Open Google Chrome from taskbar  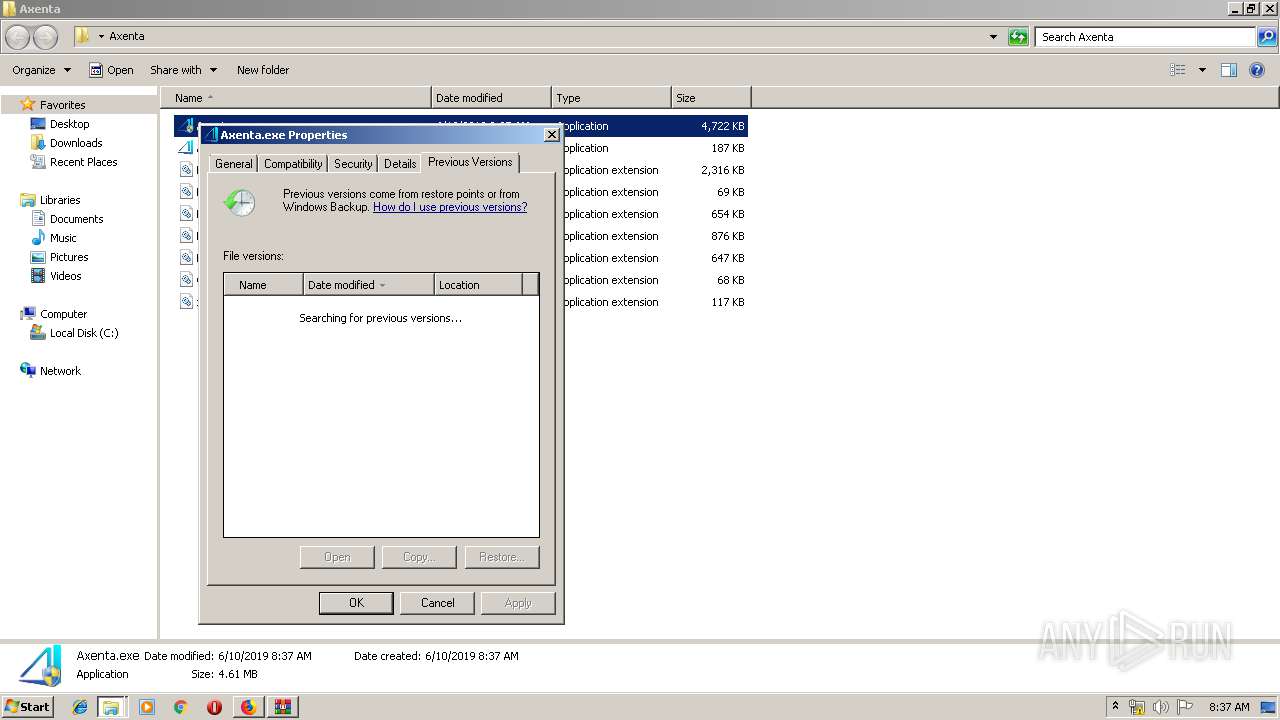[x=180, y=707]
